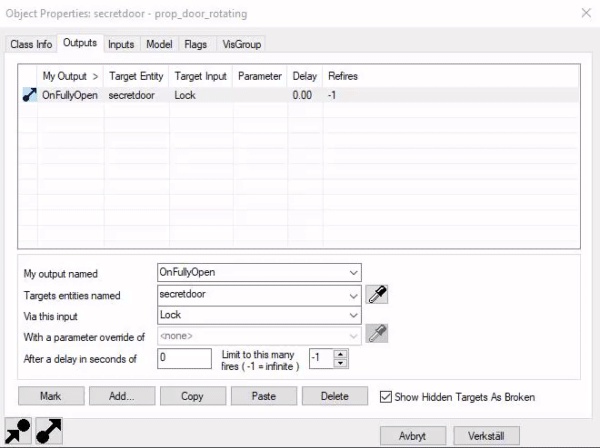Click the Add... button
The image size is (600, 448).
(122, 396)
